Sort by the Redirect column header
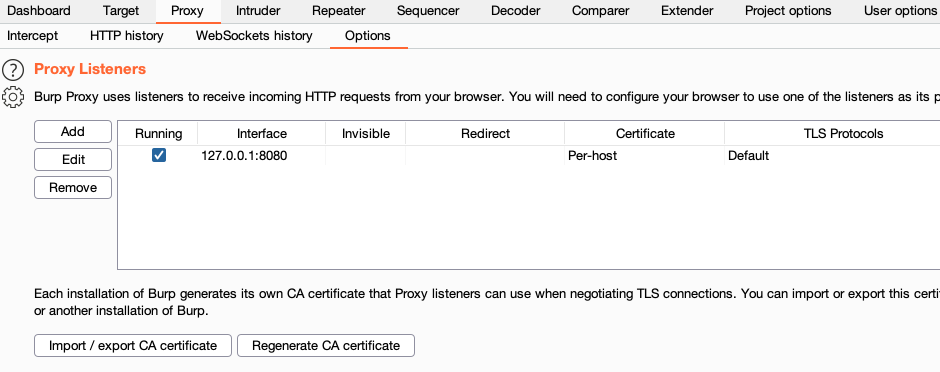Image resolution: width=940 pixels, height=372 pixels. click(x=485, y=134)
